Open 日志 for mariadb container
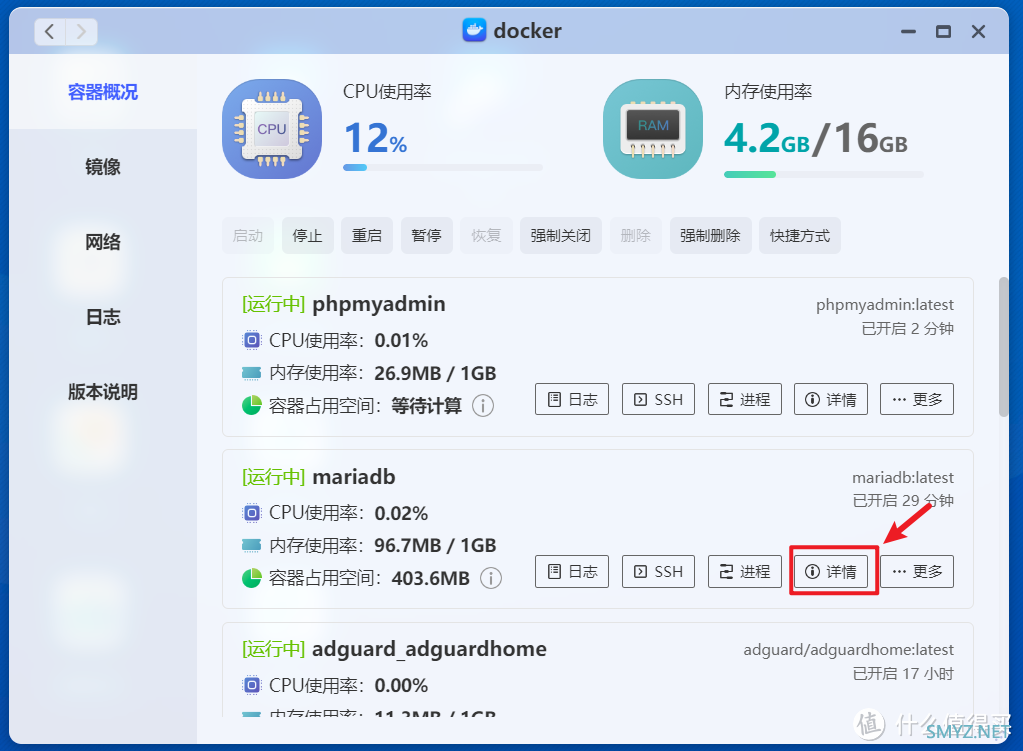Viewport: 1023px width, 751px height. (x=572, y=572)
